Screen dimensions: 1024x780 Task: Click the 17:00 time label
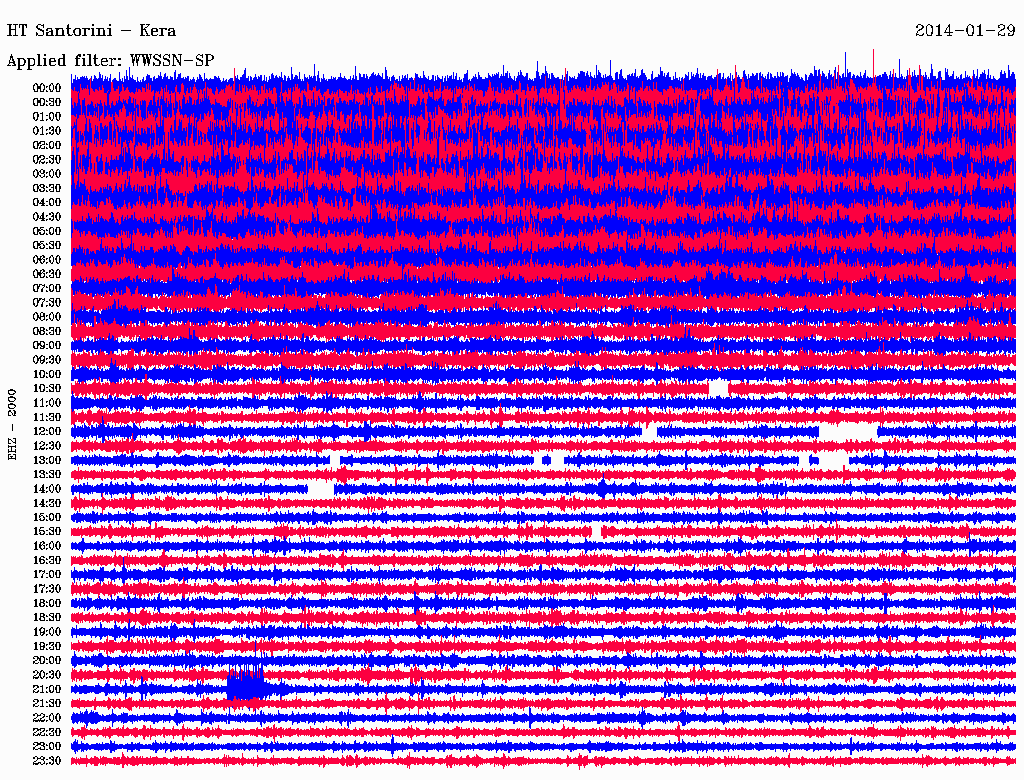[47, 574]
